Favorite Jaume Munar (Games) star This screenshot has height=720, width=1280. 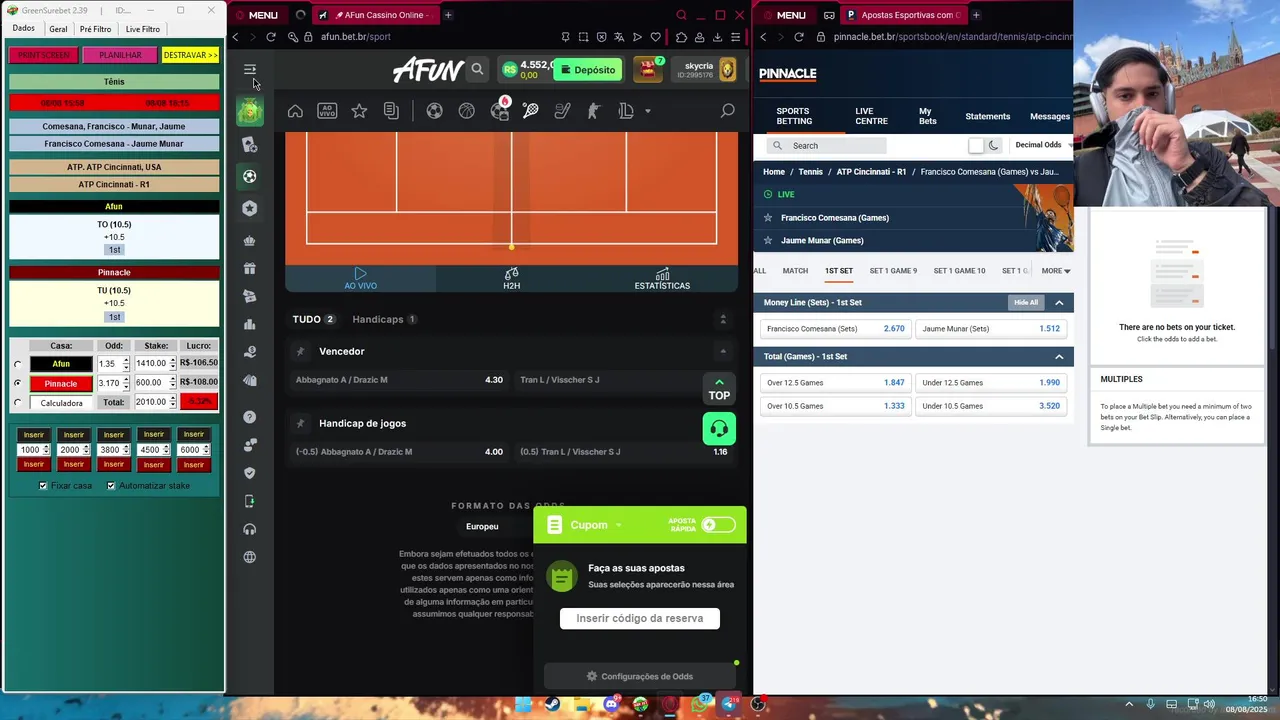click(768, 240)
